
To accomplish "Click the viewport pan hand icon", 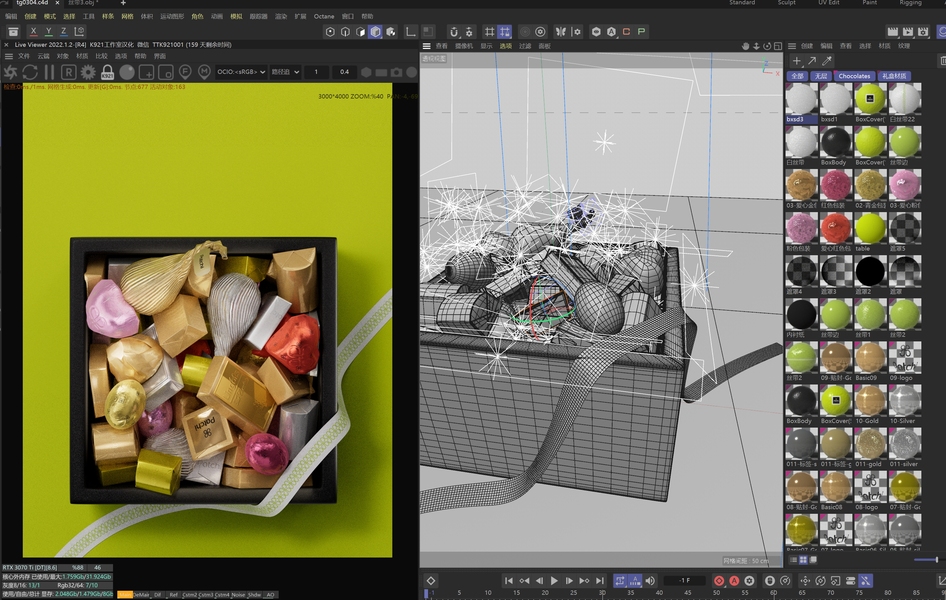I will [x=746, y=46].
